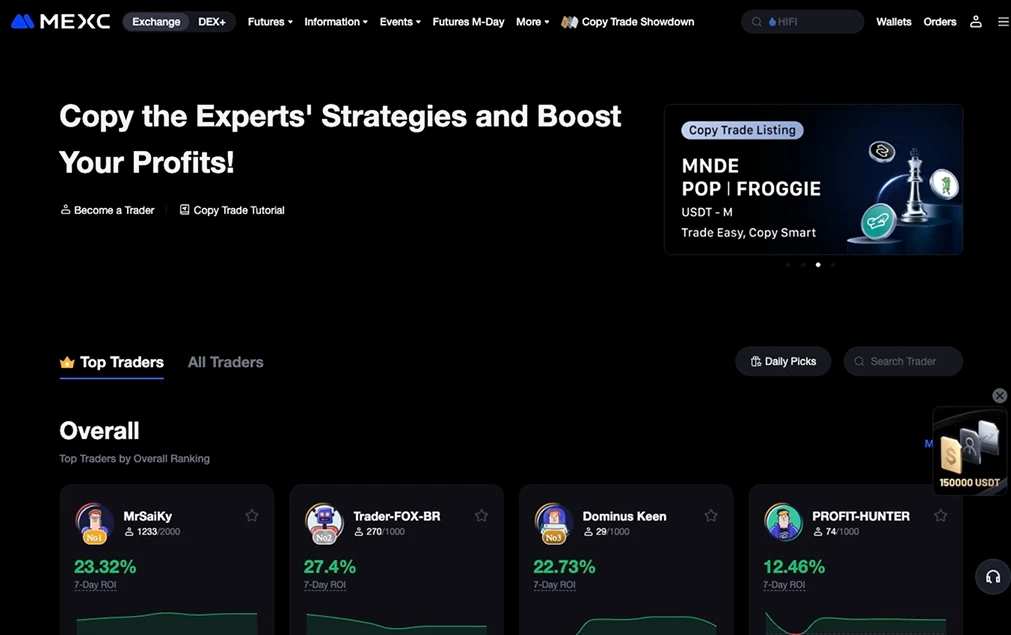Click Trader-FOX-BR's 270/1000 follower count
The width and height of the screenshot is (1011, 635).
coord(379,532)
